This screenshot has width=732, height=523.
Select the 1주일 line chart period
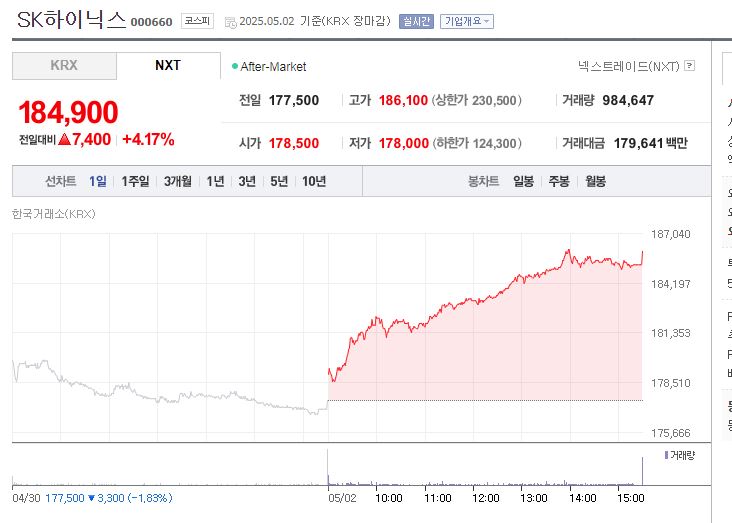(x=135, y=181)
